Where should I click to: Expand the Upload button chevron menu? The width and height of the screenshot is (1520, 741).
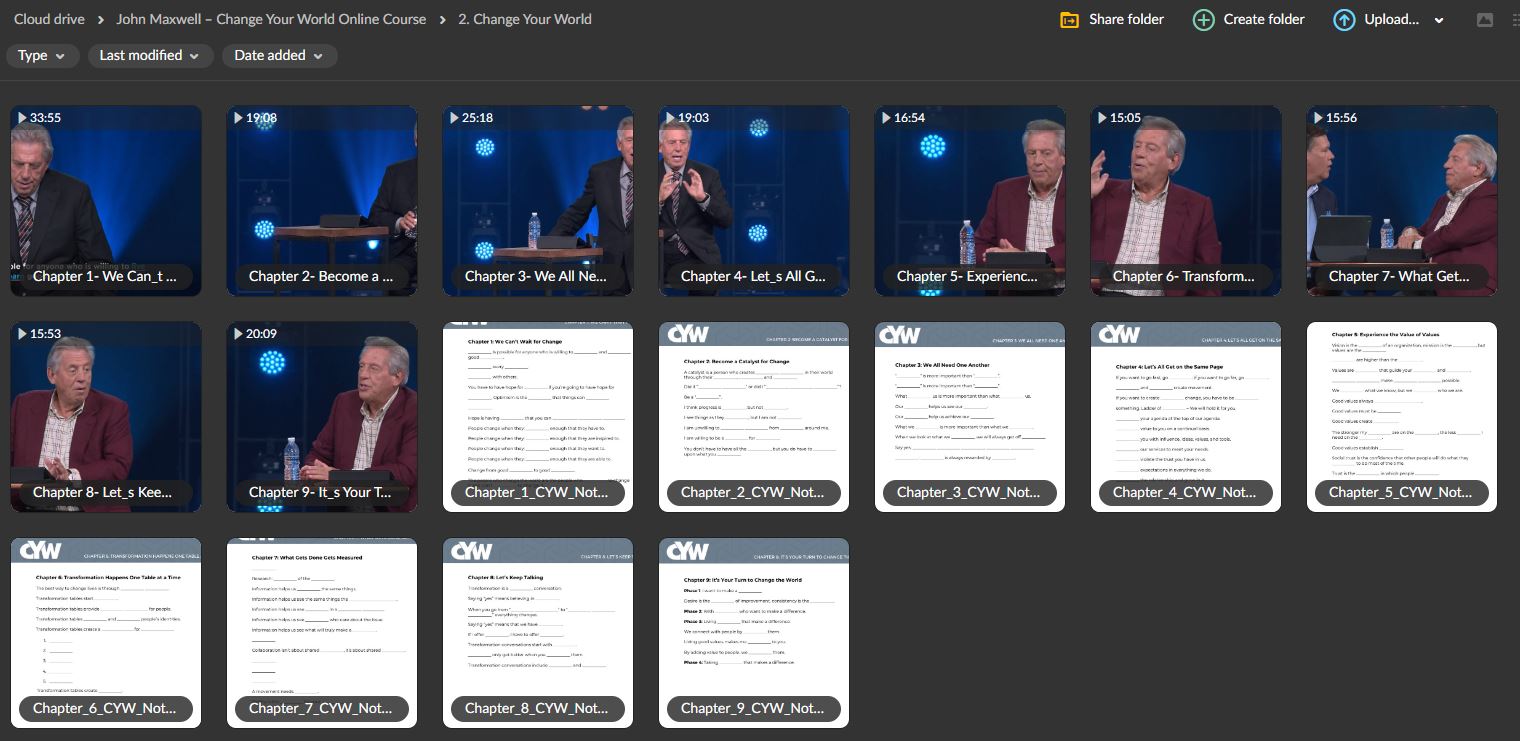1437,19
